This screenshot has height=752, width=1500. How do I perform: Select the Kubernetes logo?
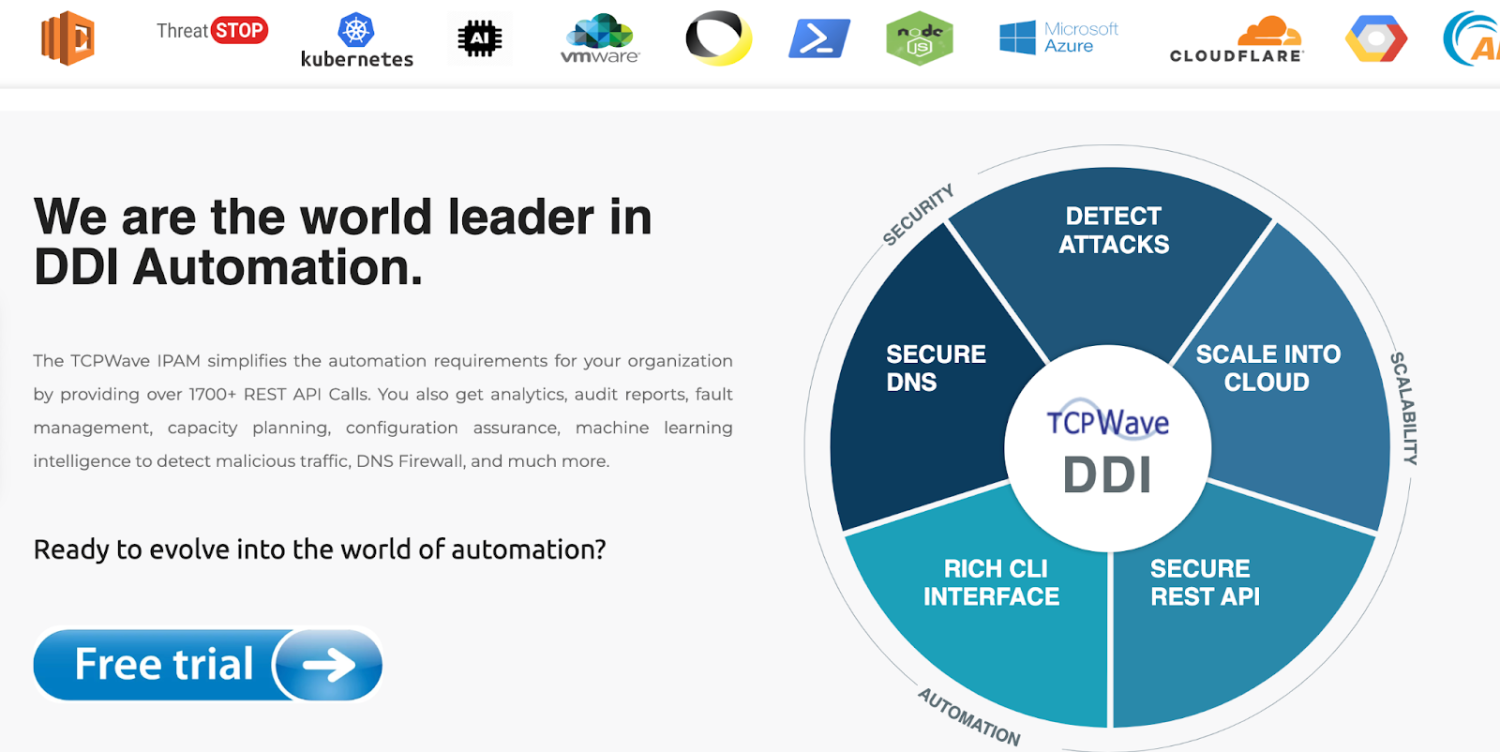[357, 40]
